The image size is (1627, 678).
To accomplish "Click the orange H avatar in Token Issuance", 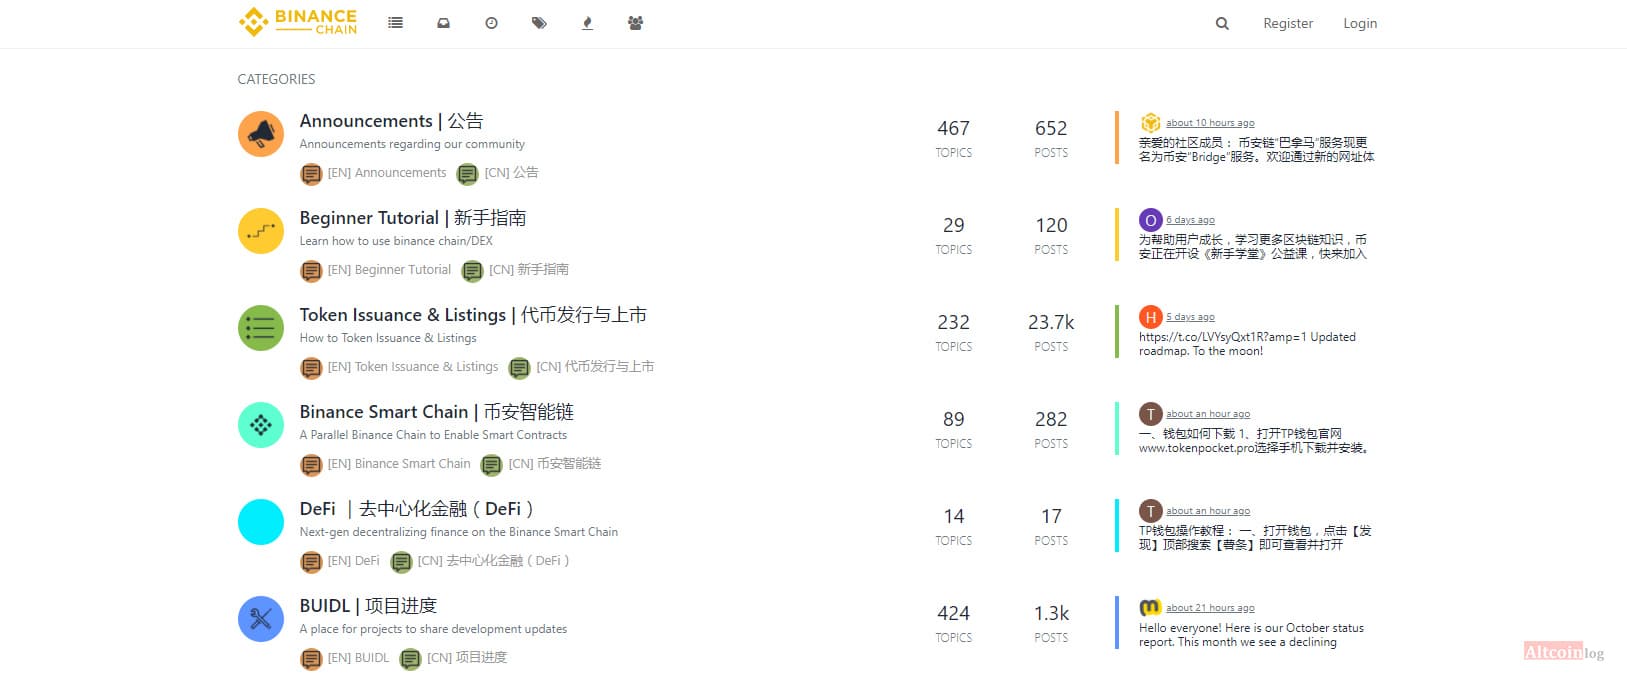I will pyautogui.click(x=1150, y=316).
